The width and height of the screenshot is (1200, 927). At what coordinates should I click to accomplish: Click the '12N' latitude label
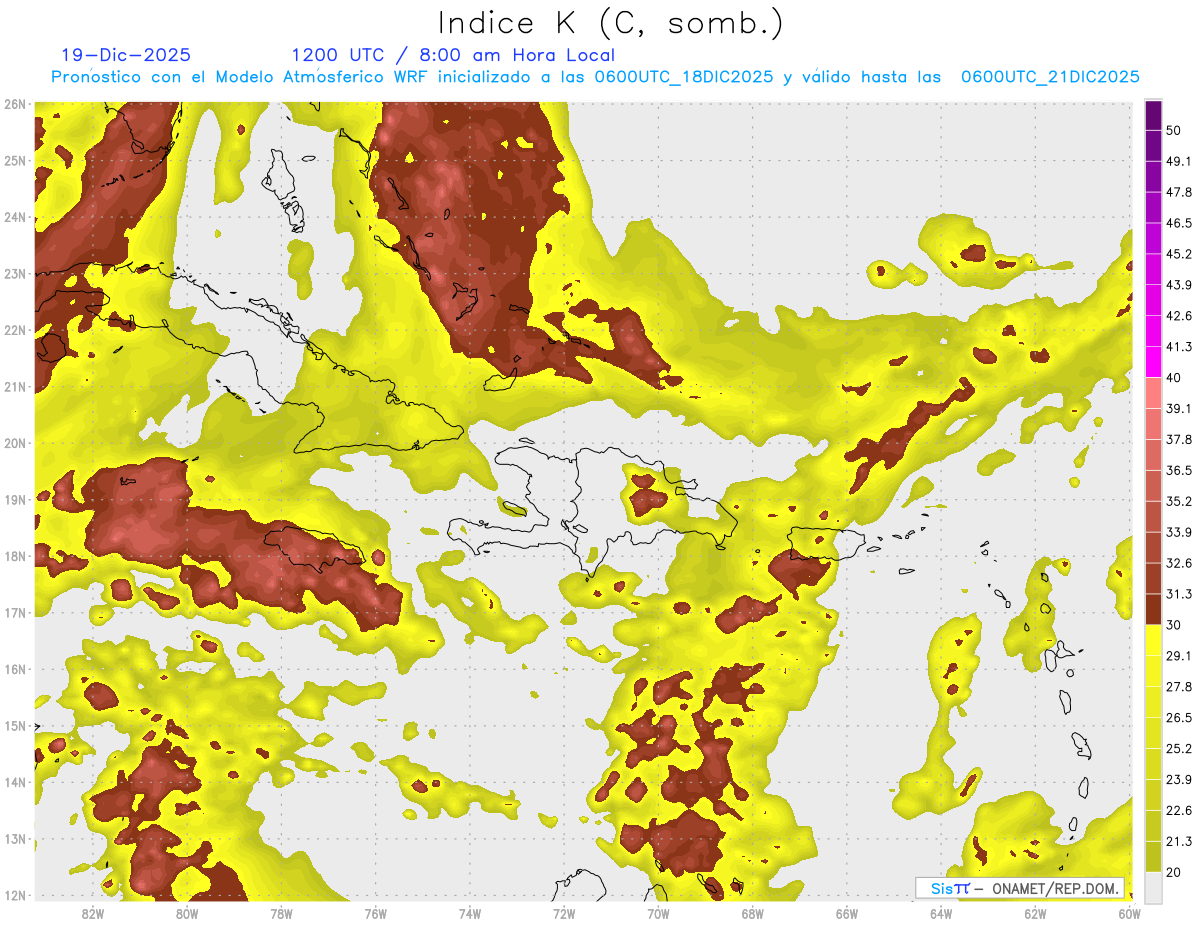[15, 895]
